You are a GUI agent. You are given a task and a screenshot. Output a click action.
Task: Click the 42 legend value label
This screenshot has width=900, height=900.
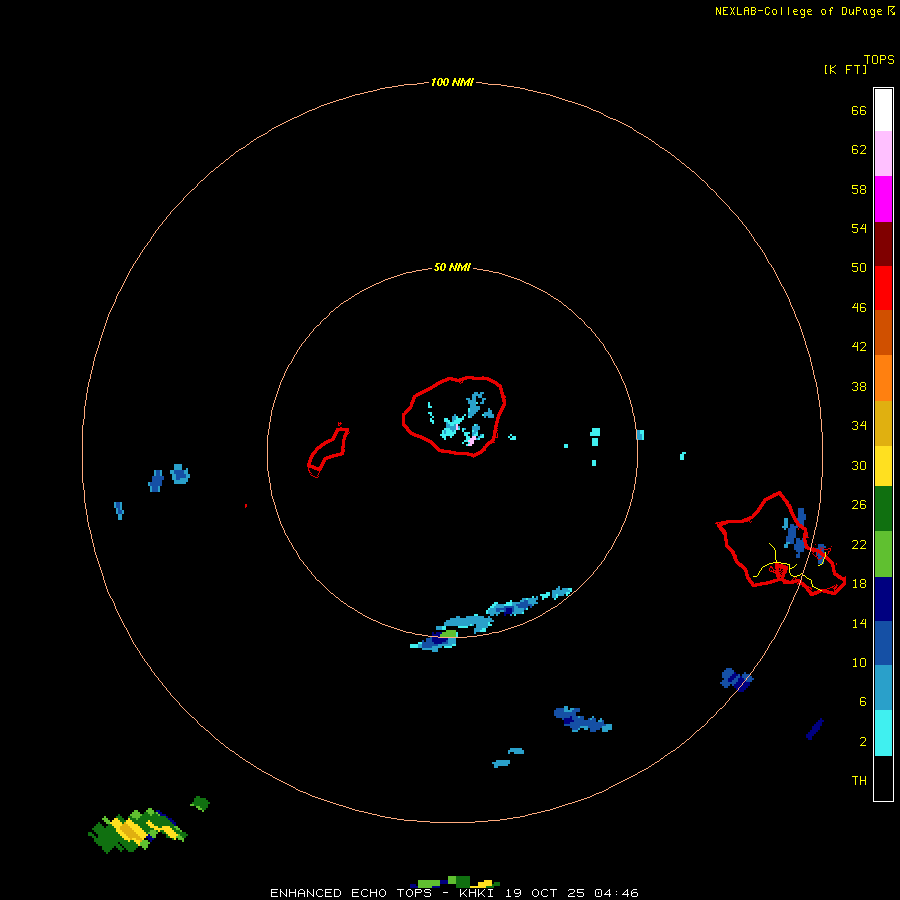click(859, 347)
